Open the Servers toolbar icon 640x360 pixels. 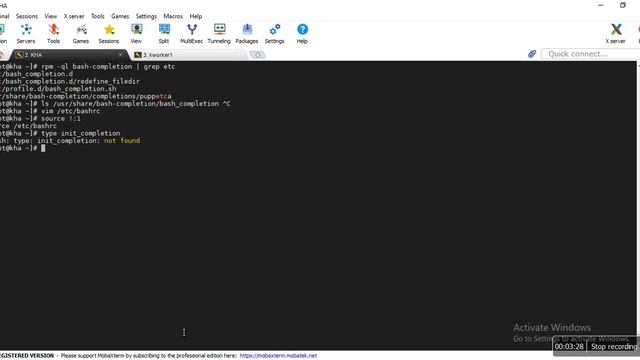[x=26, y=33]
